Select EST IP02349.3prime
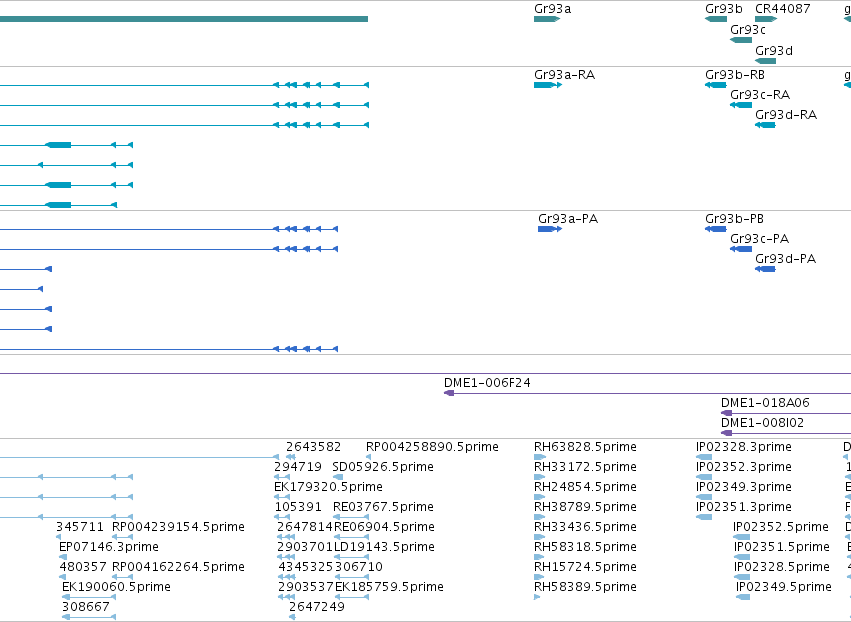The height and width of the screenshot is (622, 851). pos(704,497)
